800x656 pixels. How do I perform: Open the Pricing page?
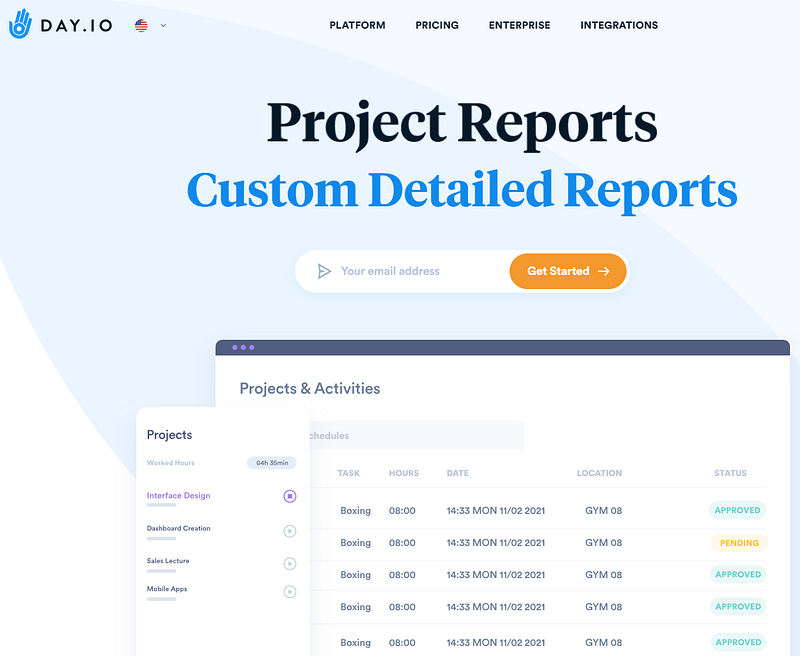(x=437, y=25)
